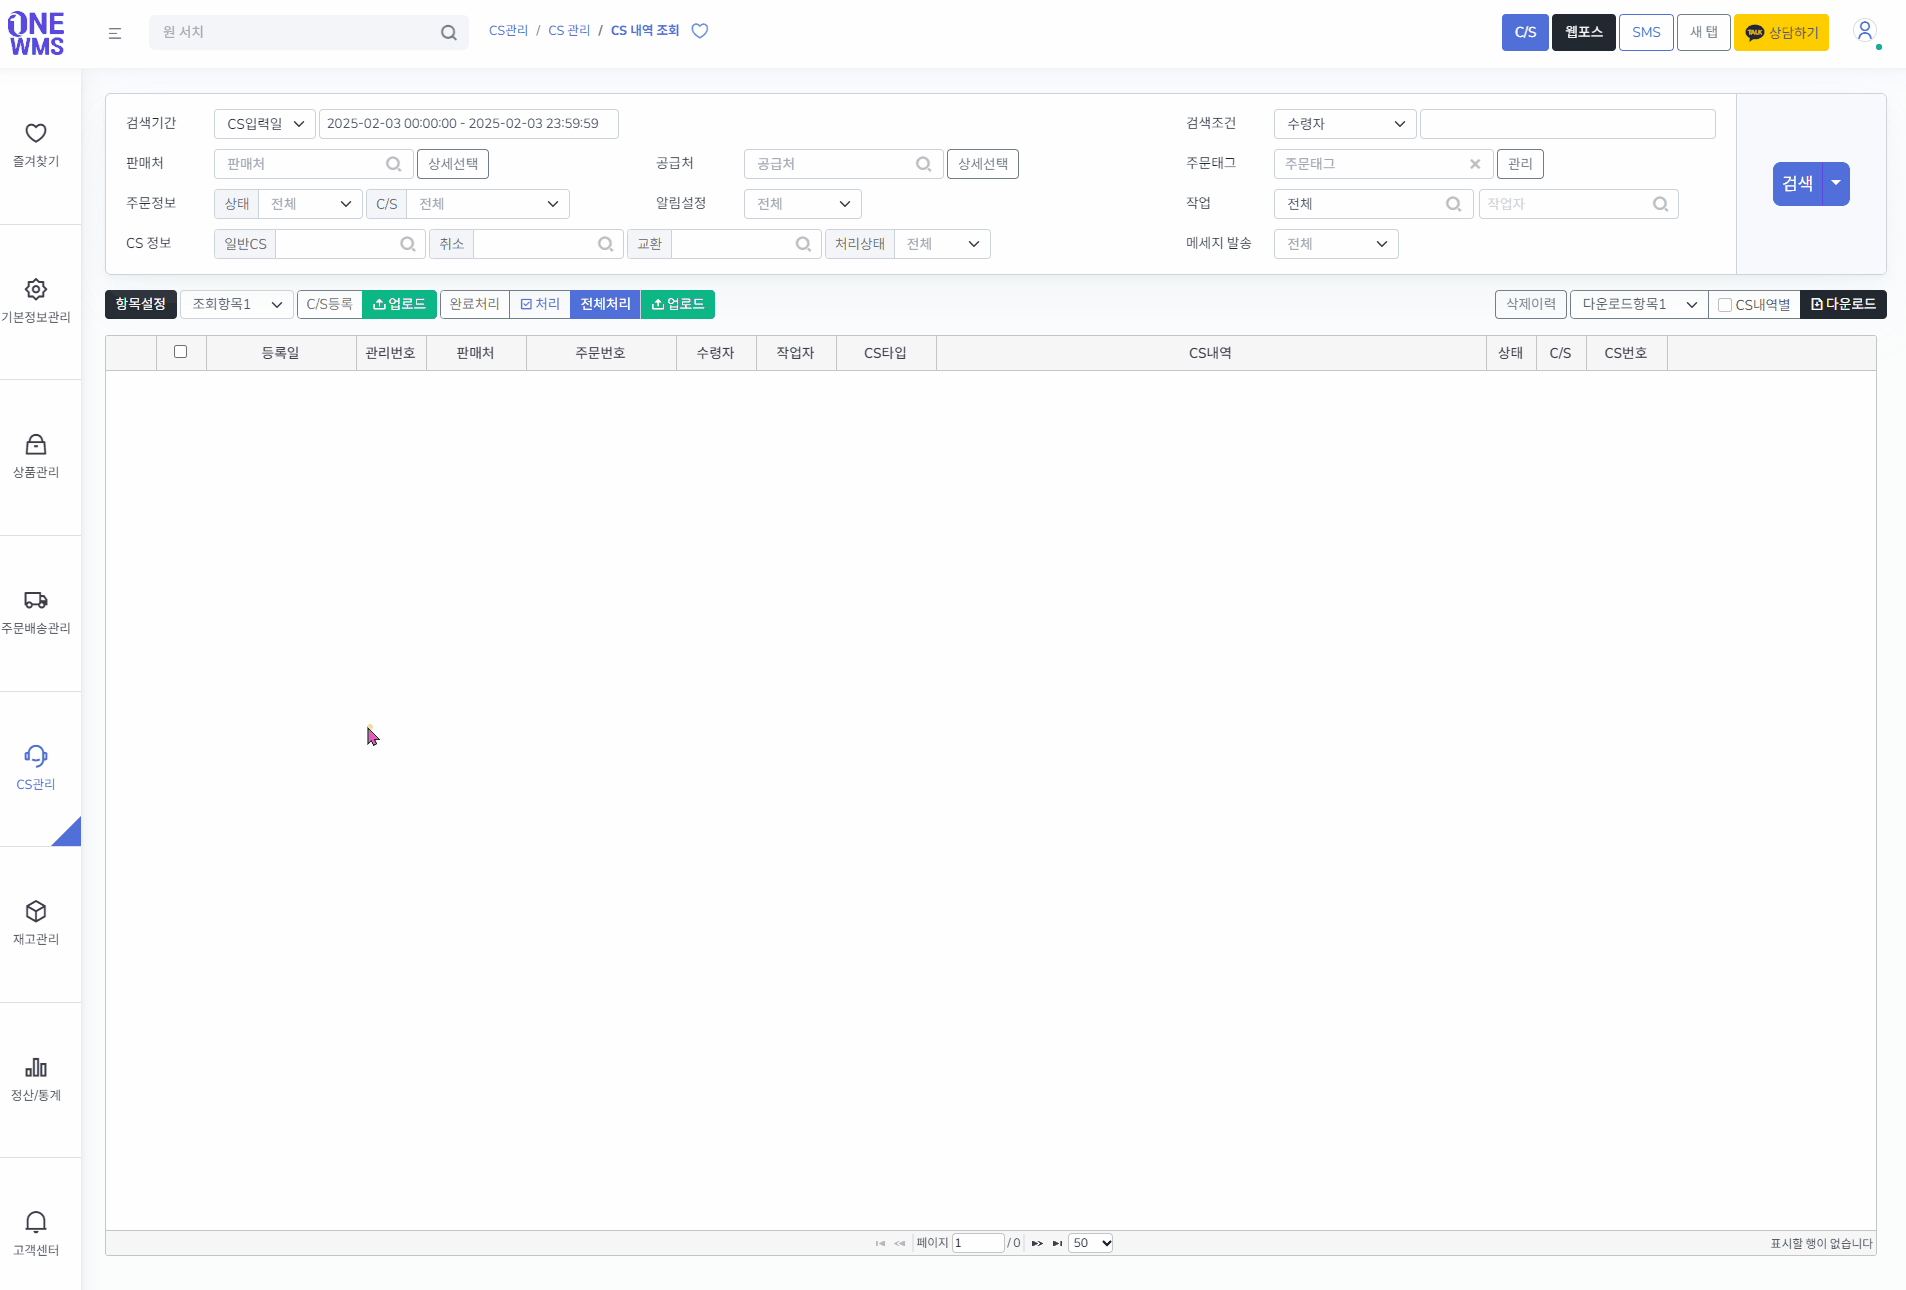This screenshot has height=1290, width=1906.
Task: Click the 항목설정 button
Action: coord(141,304)
